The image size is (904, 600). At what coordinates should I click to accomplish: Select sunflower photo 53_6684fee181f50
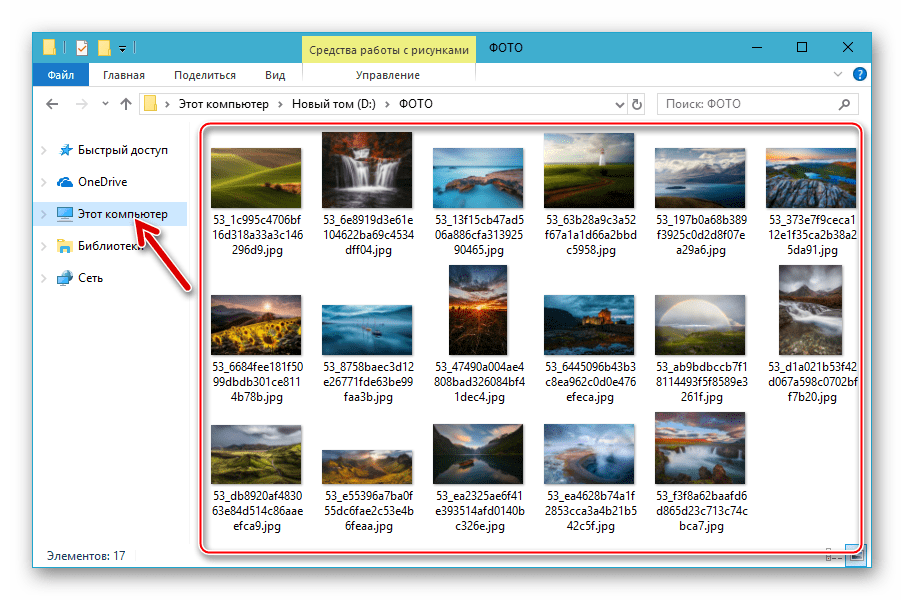(256, 324)
